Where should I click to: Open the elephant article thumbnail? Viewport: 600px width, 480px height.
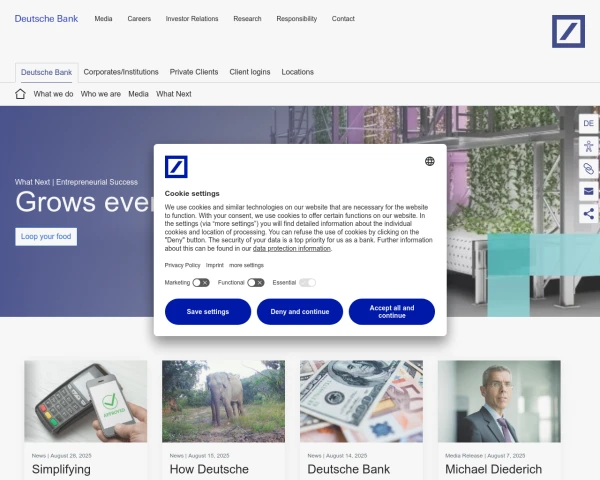pos(223,401)
